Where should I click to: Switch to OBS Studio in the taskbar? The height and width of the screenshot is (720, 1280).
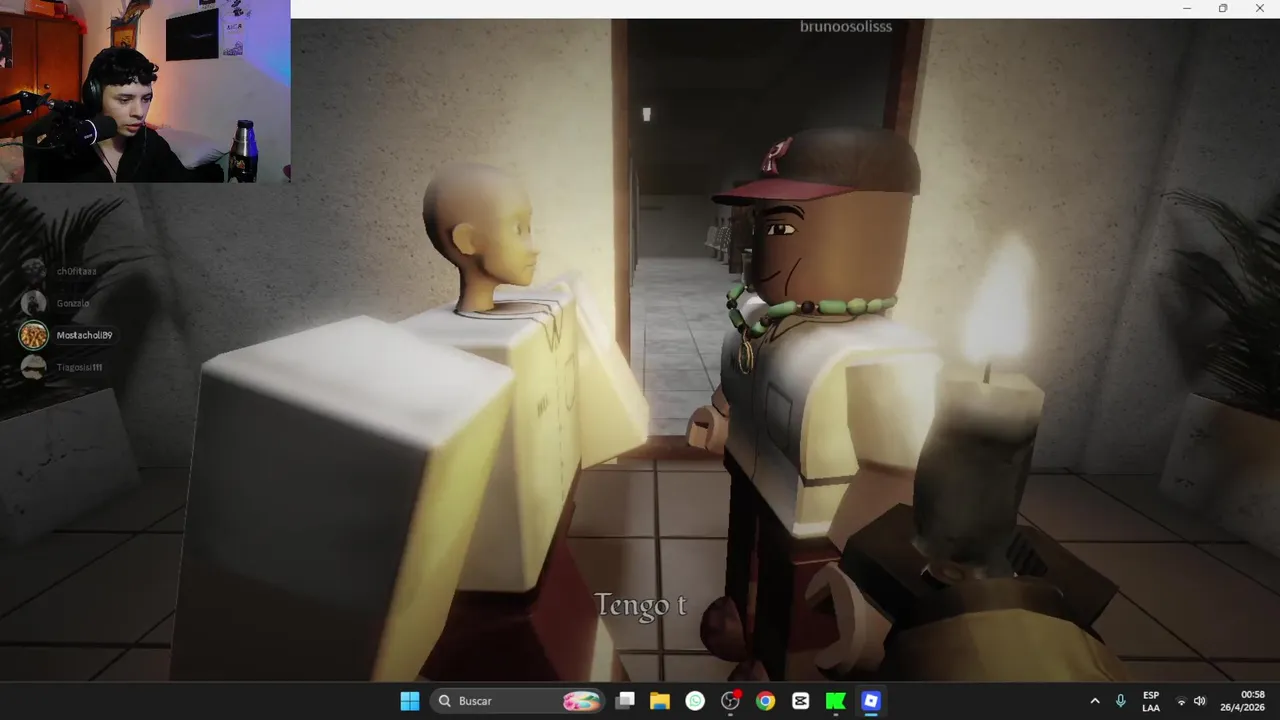730,701
